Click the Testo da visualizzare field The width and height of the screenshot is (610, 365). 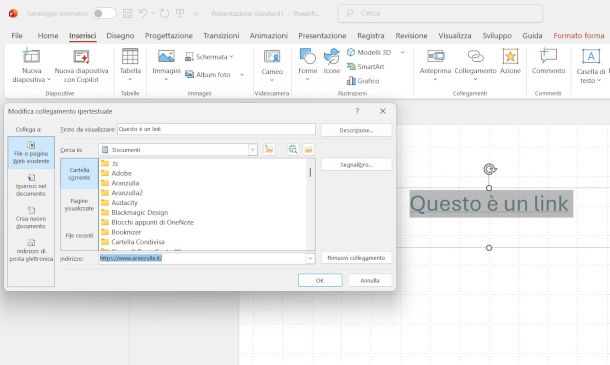pyautogui.click(x=216, y=129)
